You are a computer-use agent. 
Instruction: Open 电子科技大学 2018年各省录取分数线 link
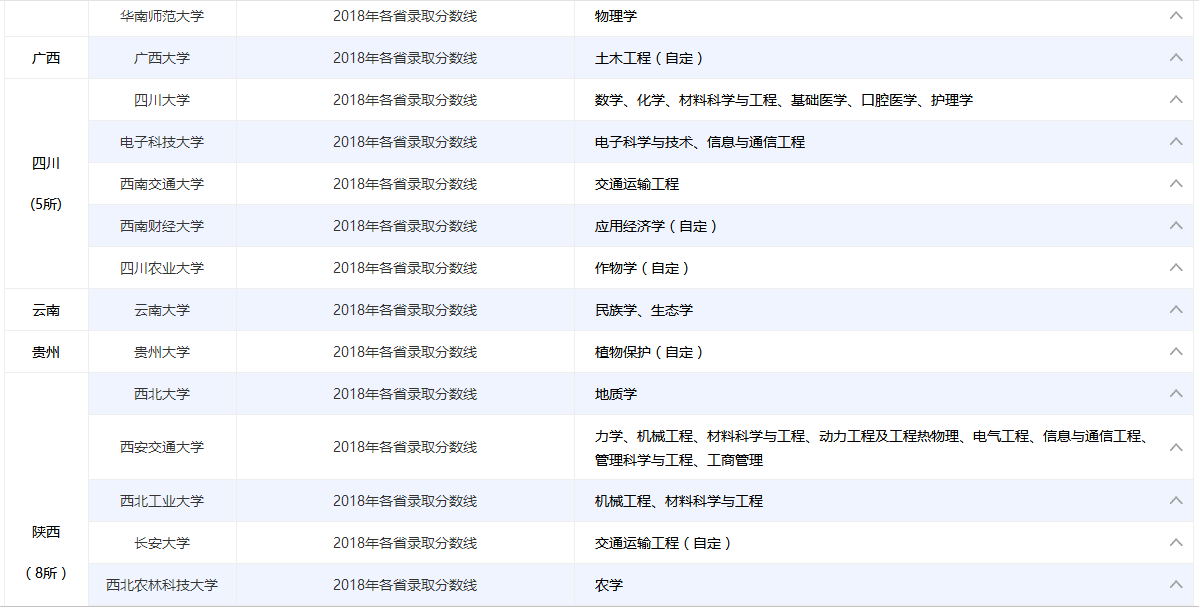405,142
